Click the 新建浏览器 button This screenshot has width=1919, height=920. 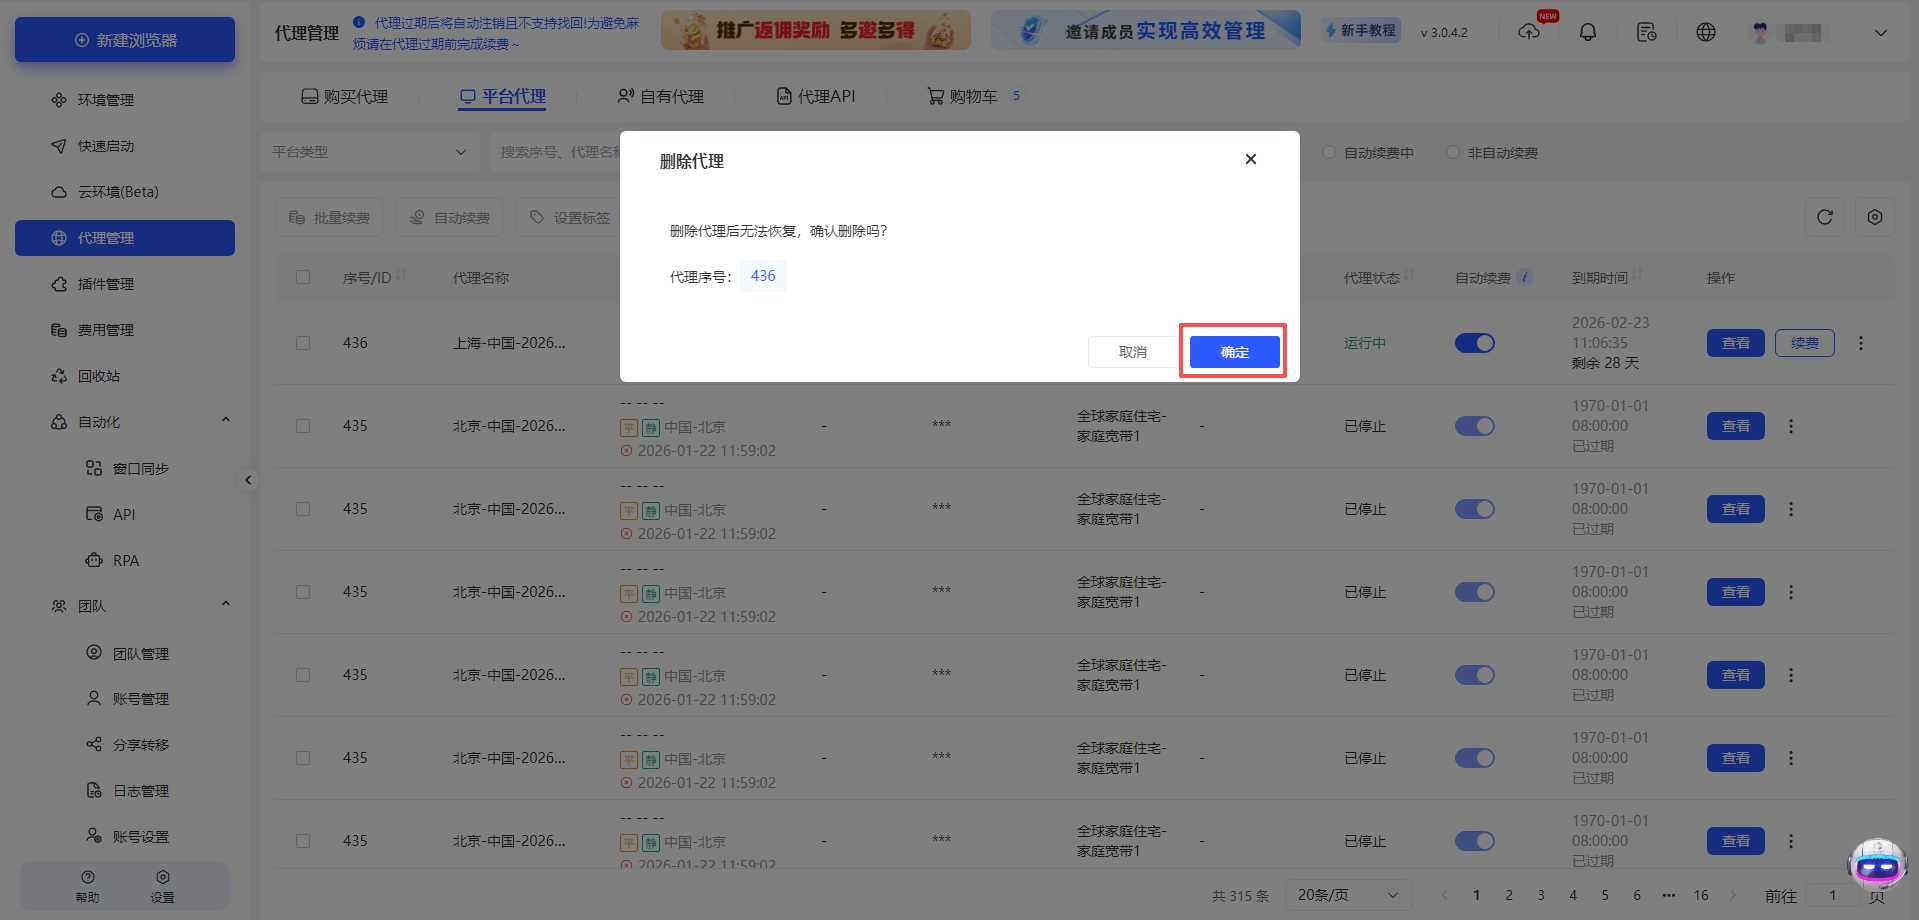123,39
